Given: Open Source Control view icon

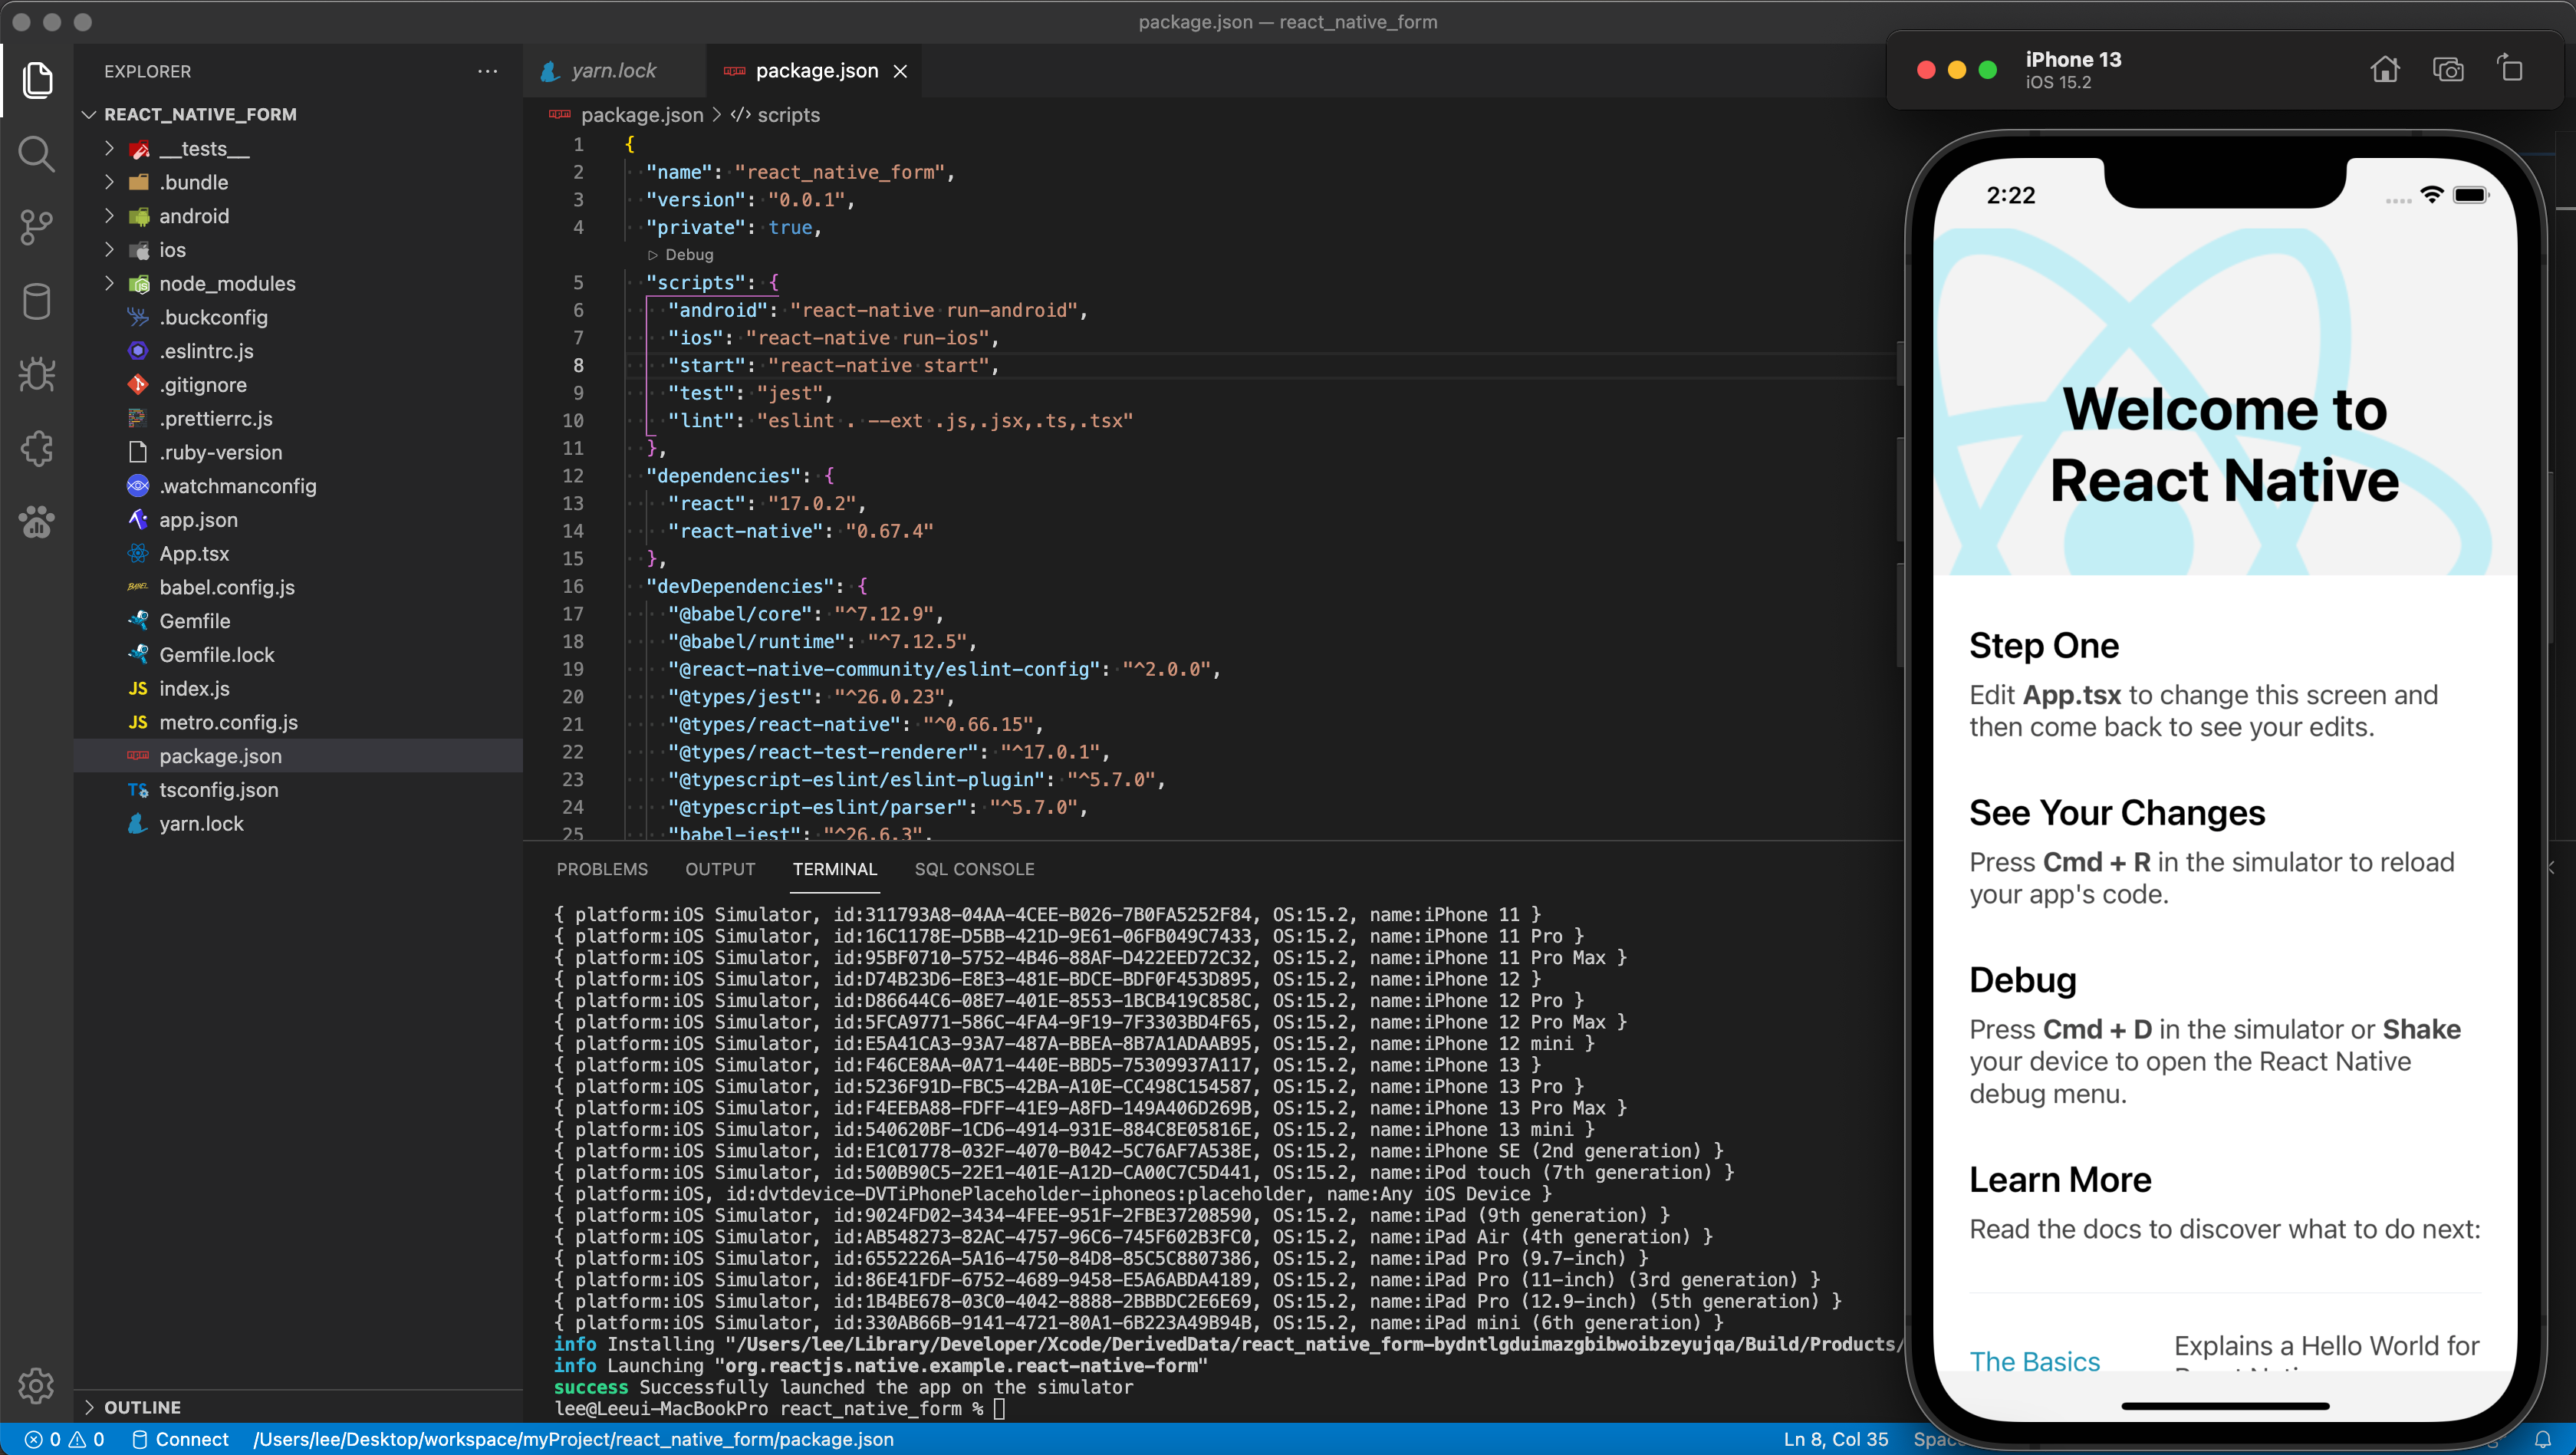Looking at the screenshot, I should click(36, 227).
